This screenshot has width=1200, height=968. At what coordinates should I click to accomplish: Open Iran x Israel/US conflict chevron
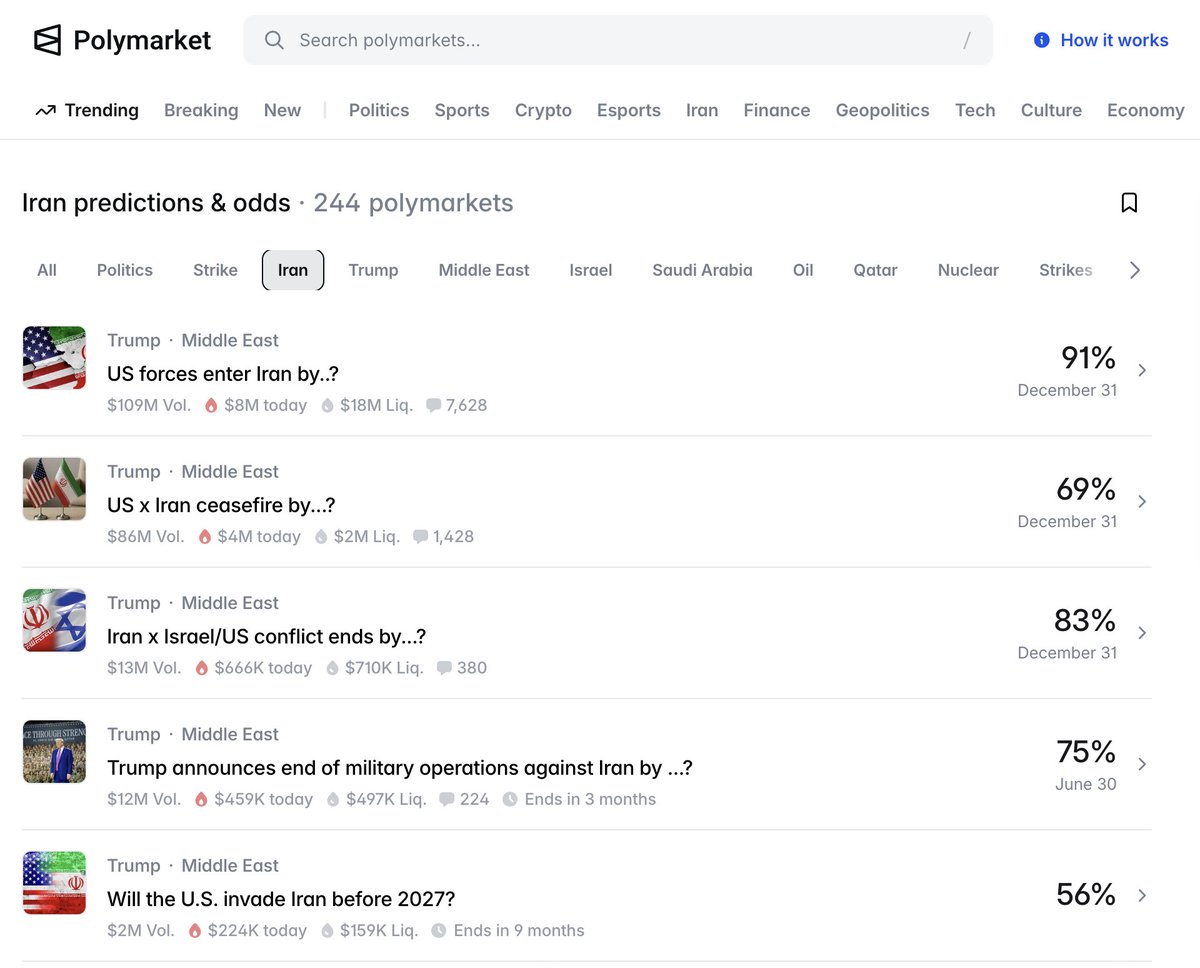tap(1142, 632)
